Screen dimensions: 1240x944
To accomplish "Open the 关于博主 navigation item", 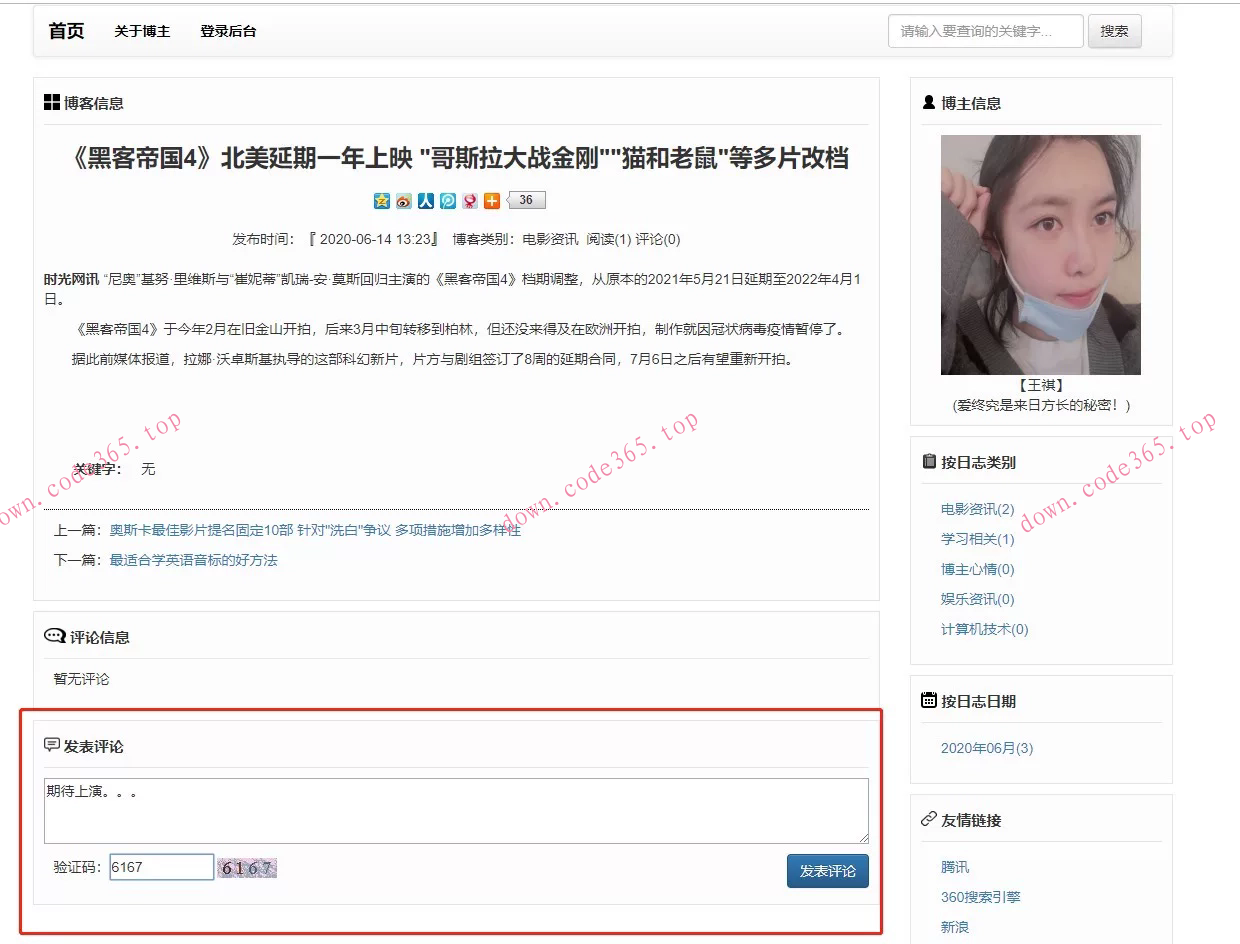I will click(x=141, y=31).
